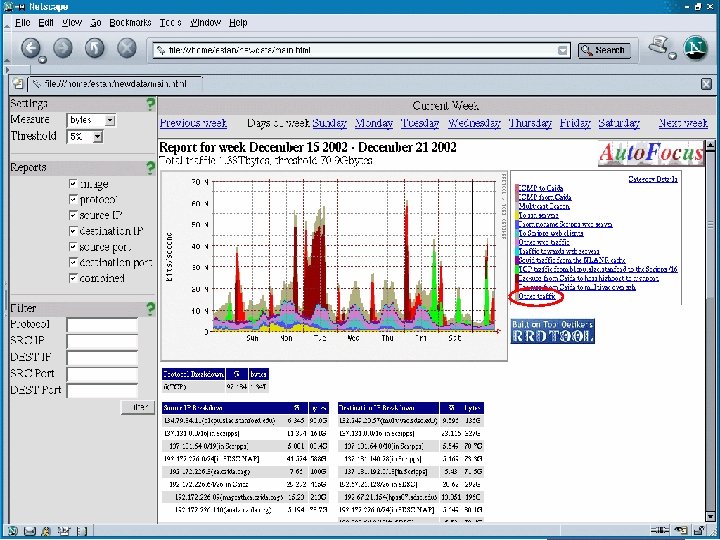
Task: Open the Navigator component in the status bar
Action: coord(13,531)
